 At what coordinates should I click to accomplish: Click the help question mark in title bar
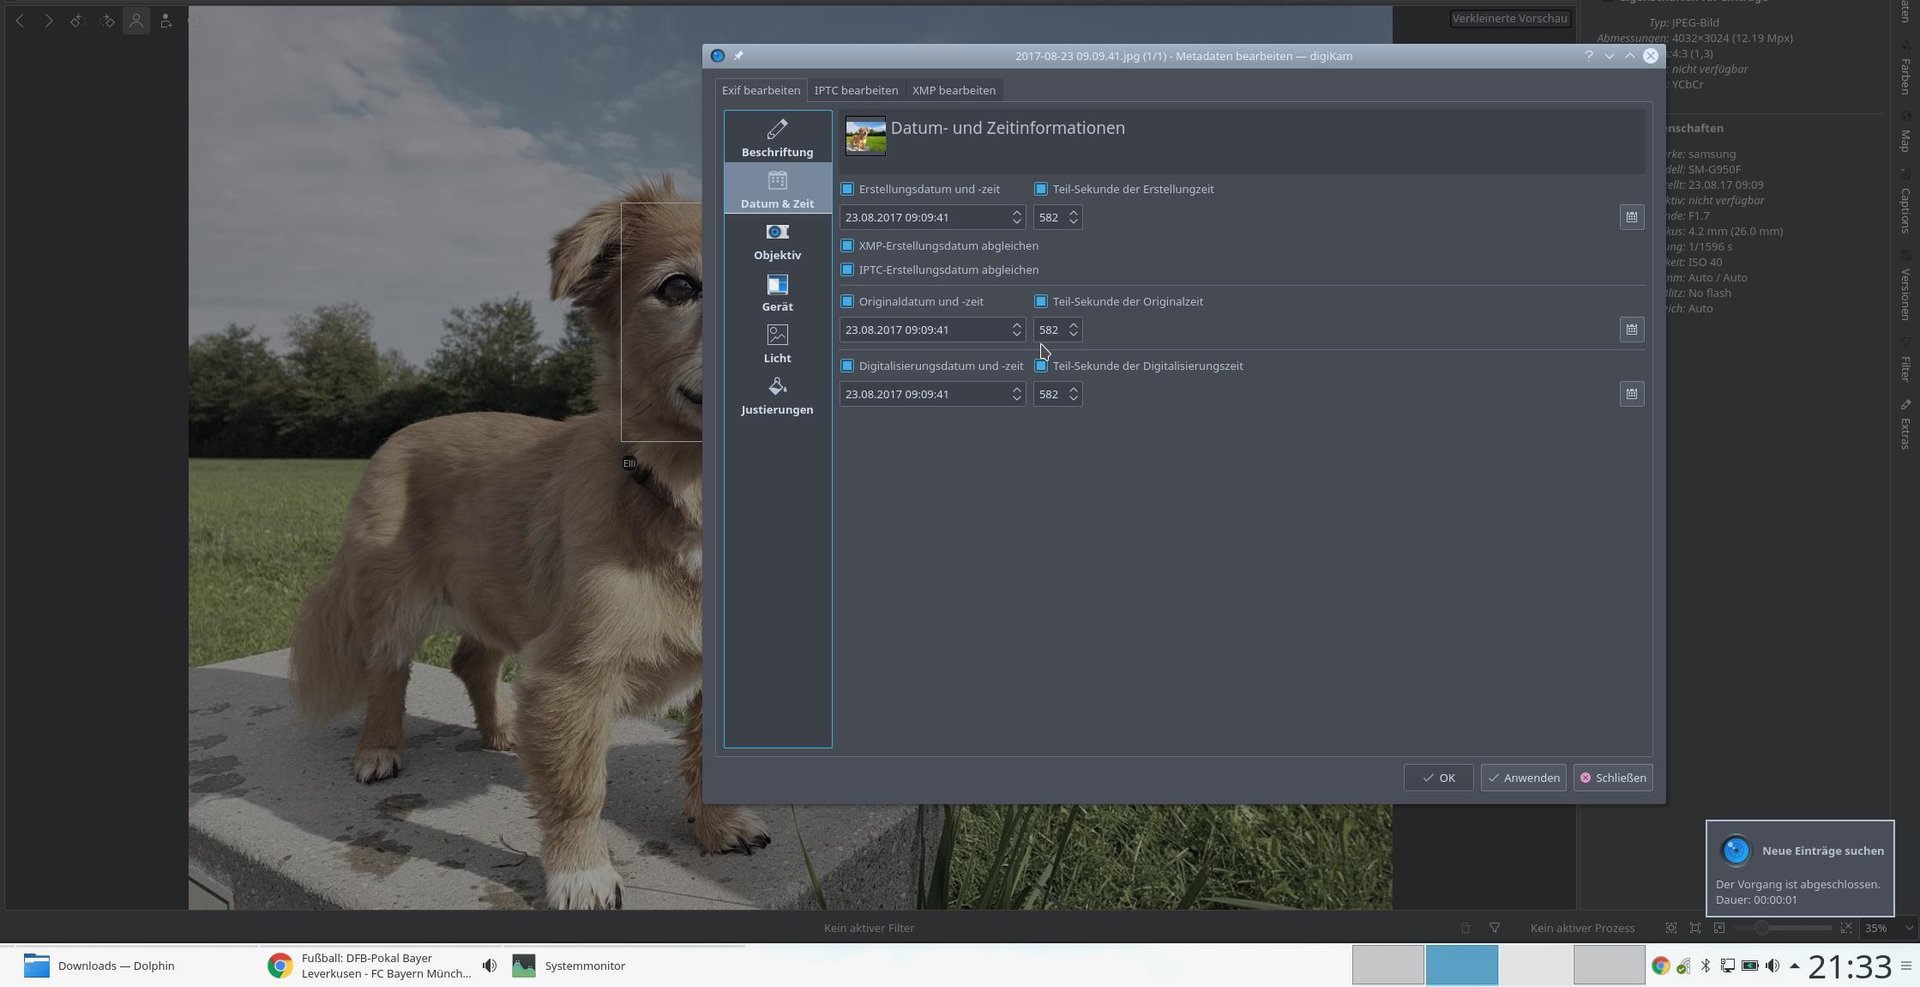1588,56
